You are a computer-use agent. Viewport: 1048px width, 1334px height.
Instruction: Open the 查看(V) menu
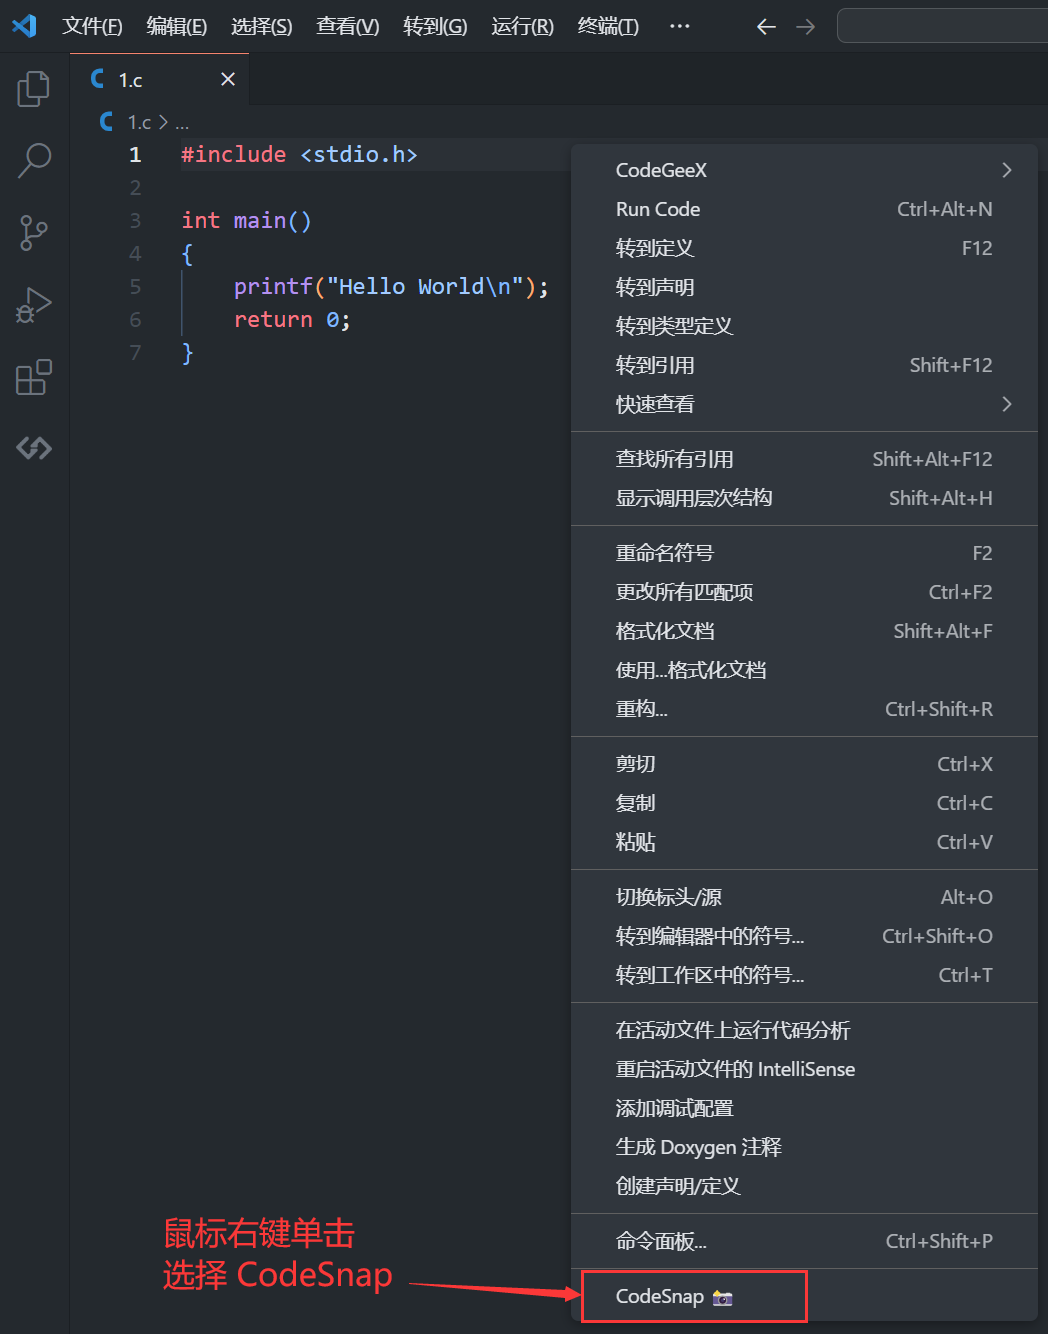pyautogui.click(x=348, y=26)
